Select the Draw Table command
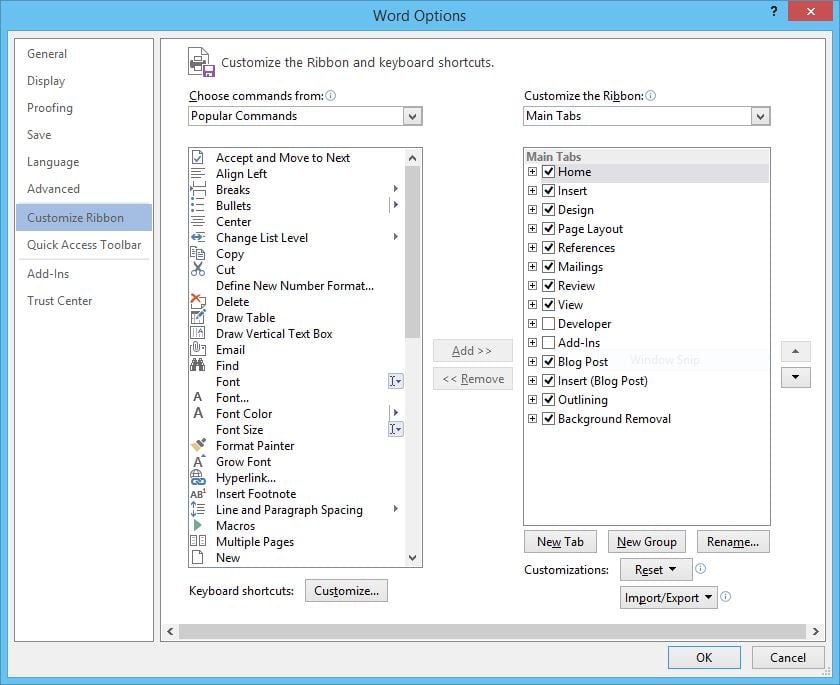 (203, 318)
